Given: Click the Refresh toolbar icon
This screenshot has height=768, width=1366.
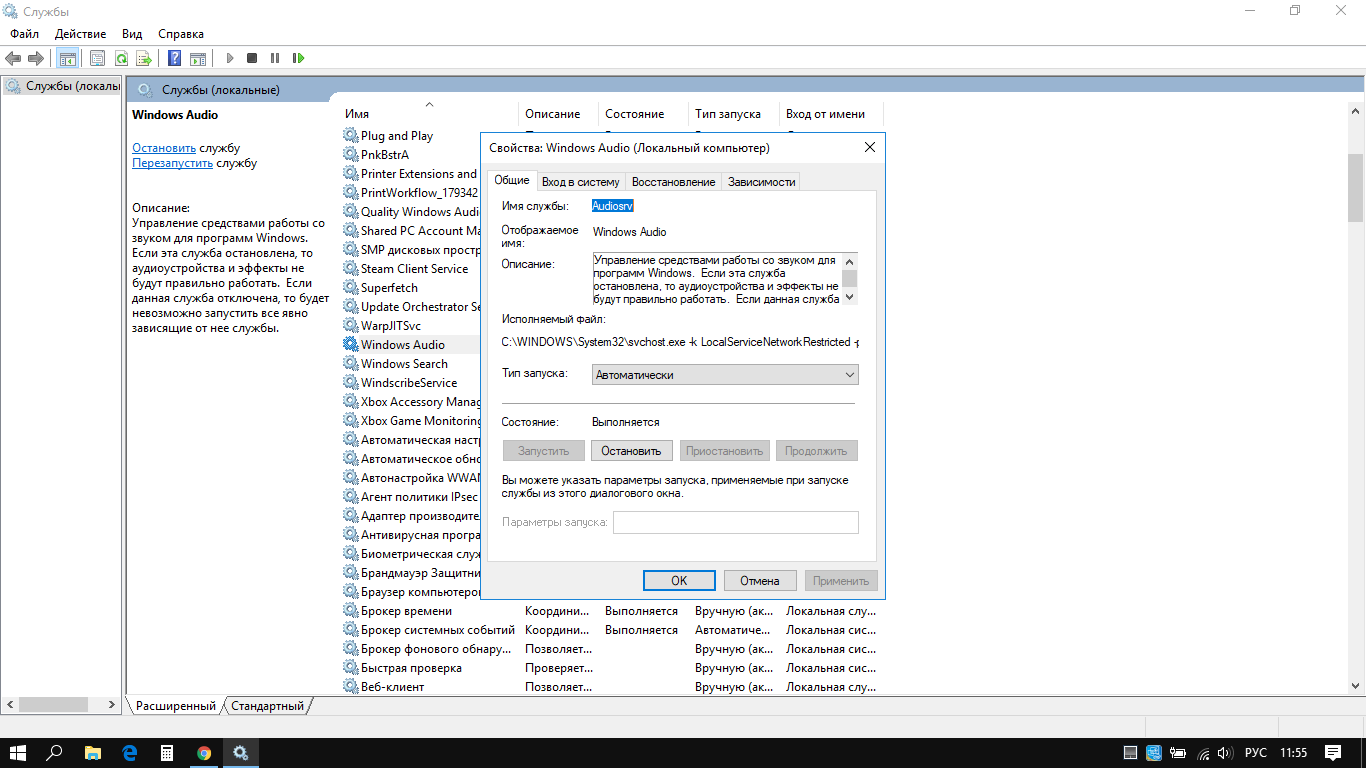Looking at the screenshot, I should (x=121, y=59).
